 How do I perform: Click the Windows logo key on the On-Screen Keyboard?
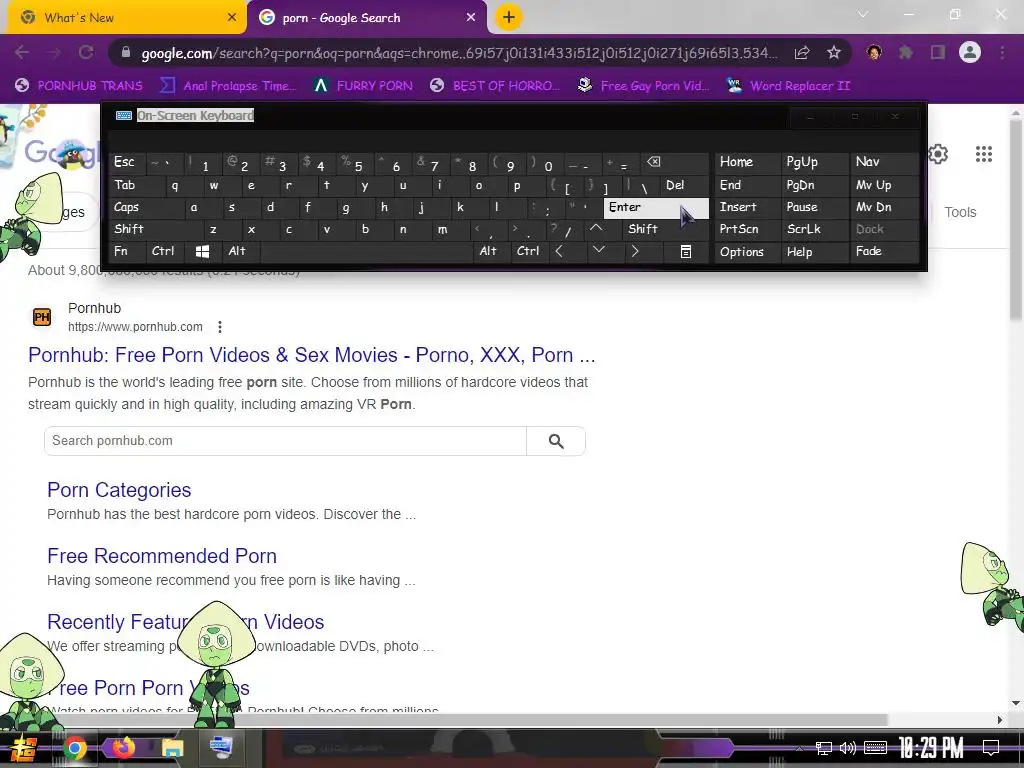[202, 251]
